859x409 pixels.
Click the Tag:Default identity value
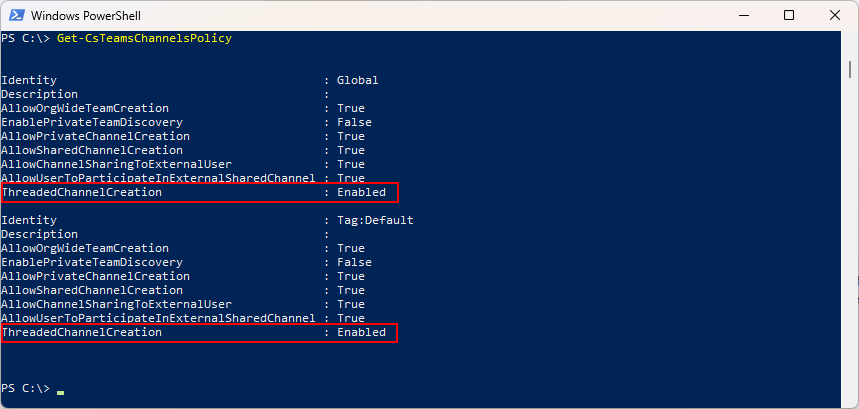click(x=375, y=221)
